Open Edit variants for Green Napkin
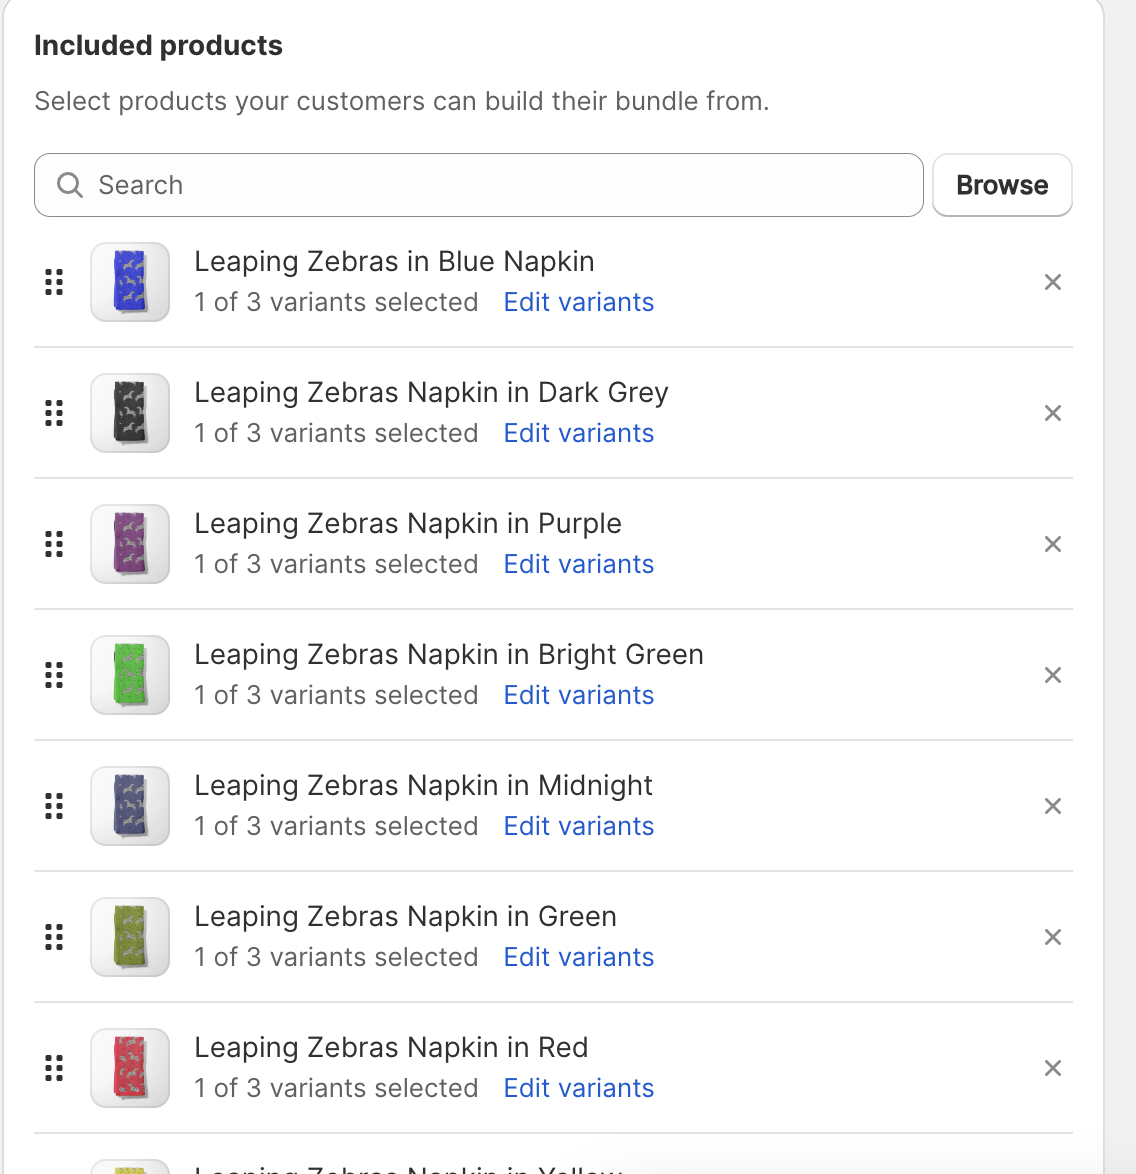This screenshot has height=1174, width=1136. click(x=578, y=957)
